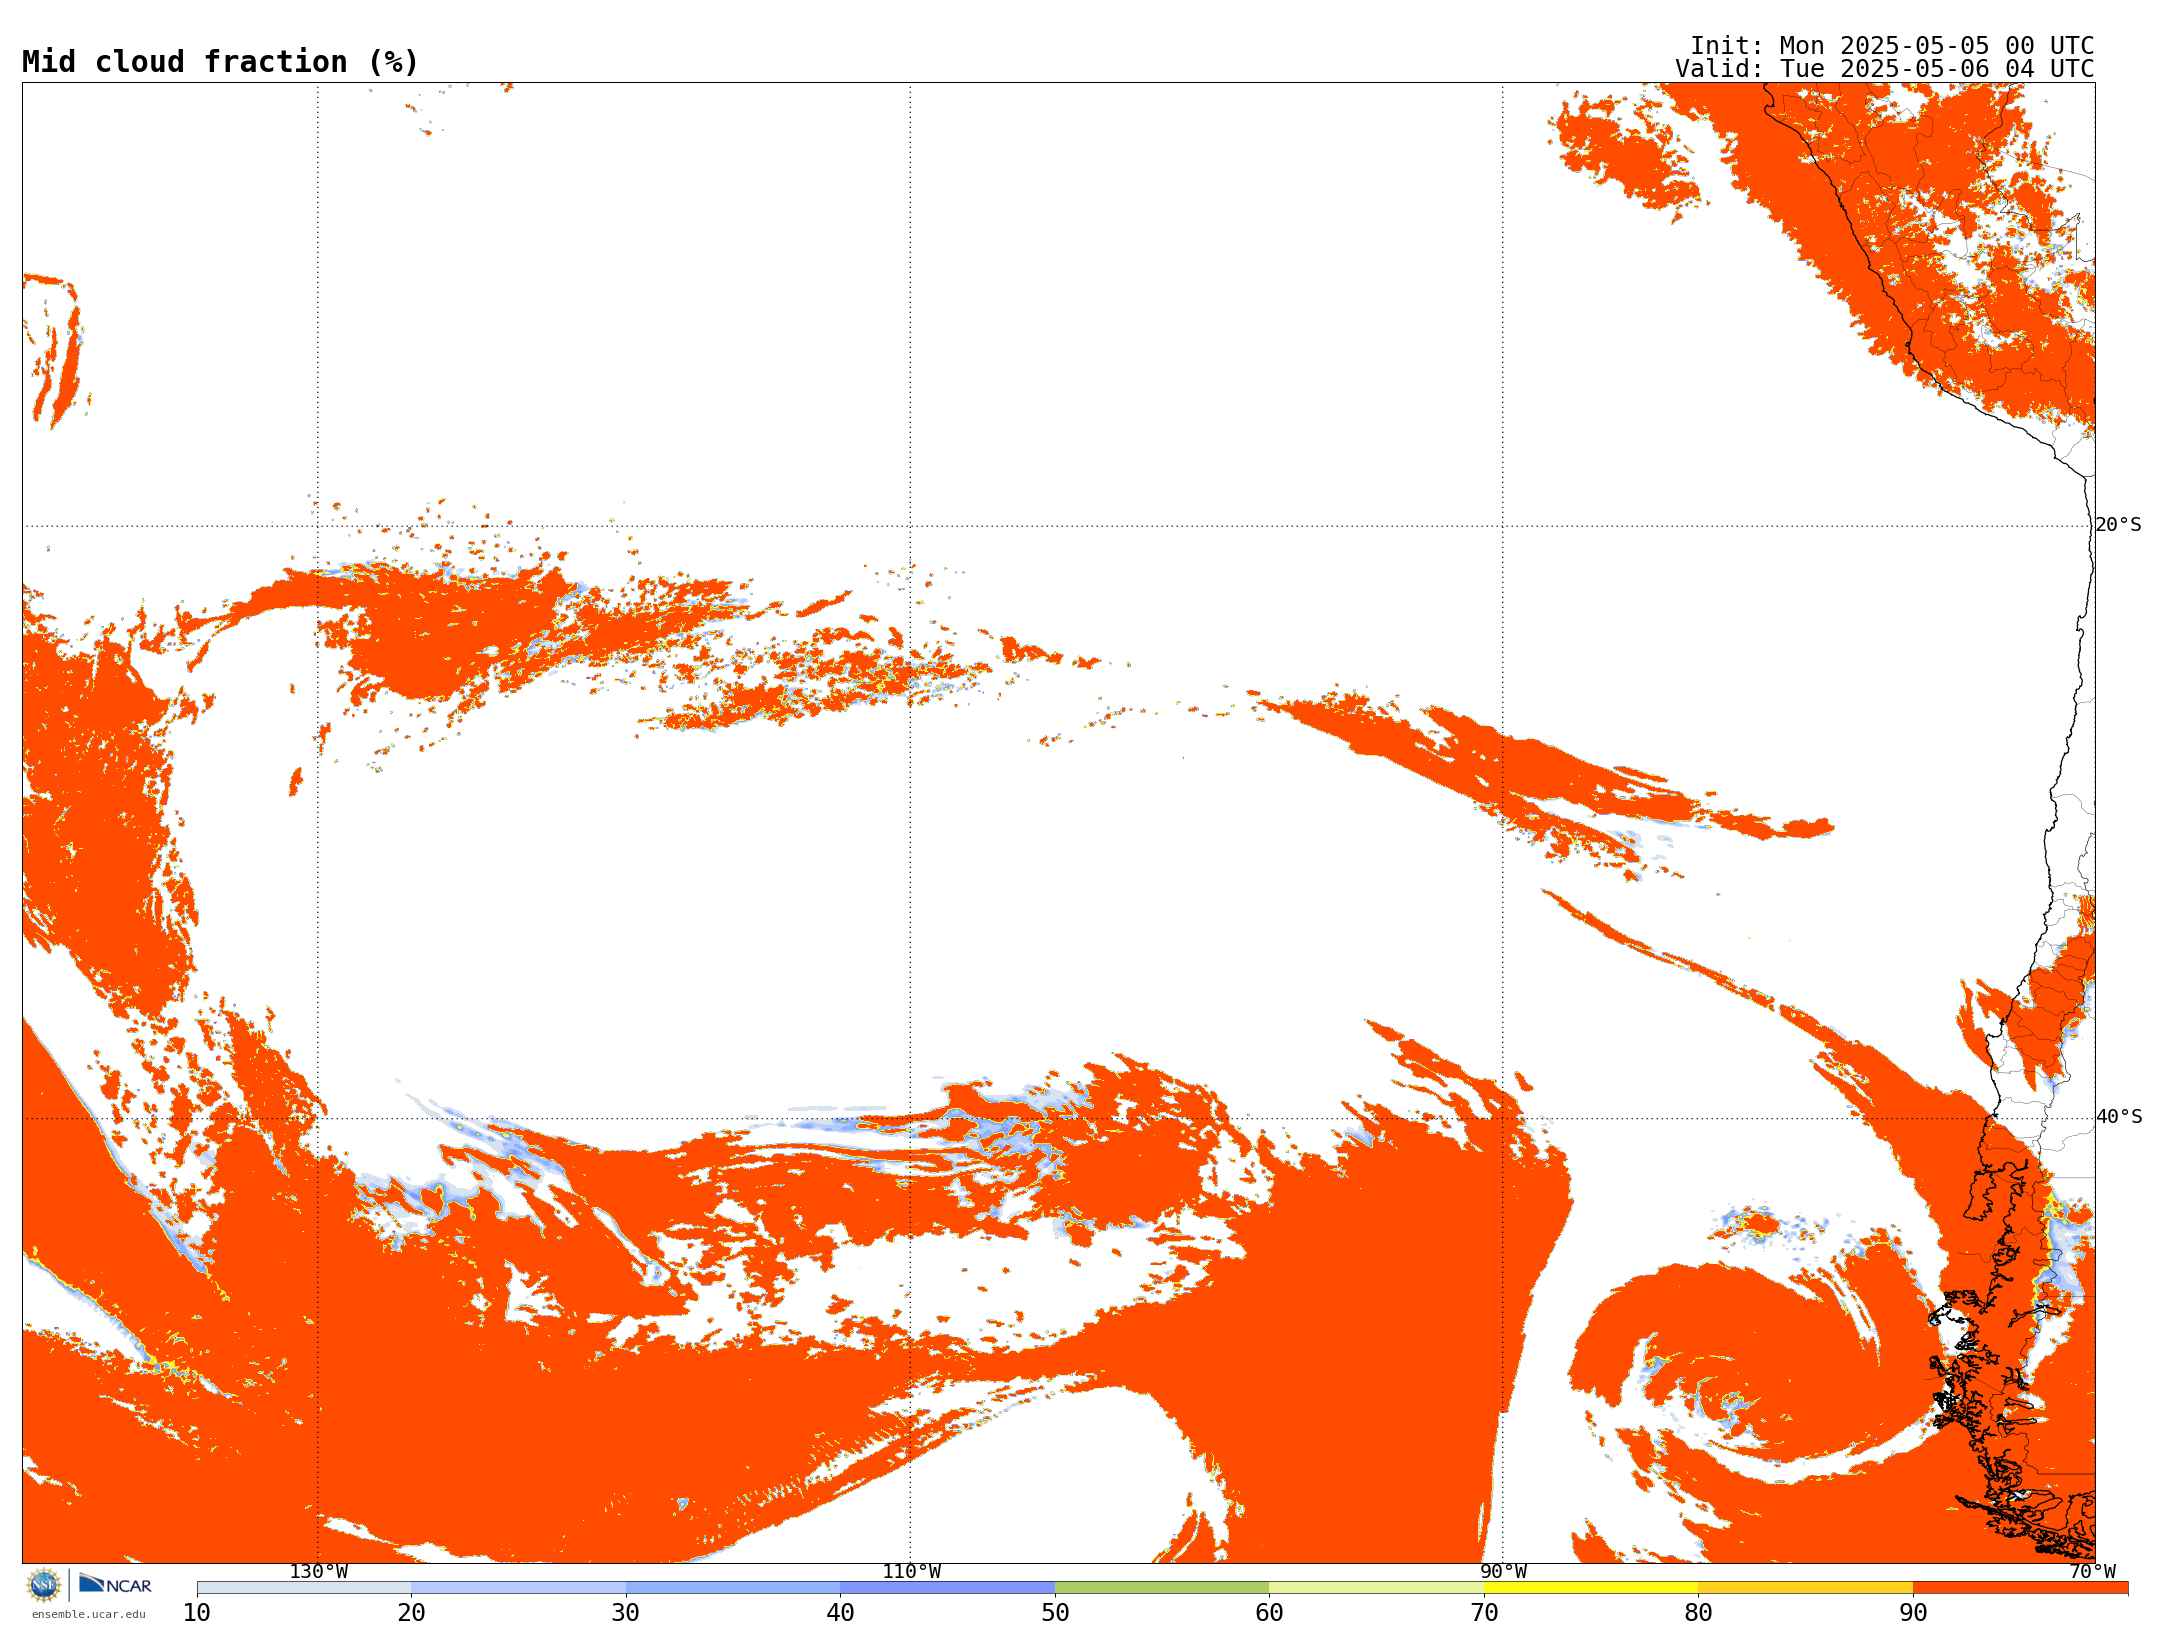Click the 130°W longitude label
The height and width of the screenshot is (1626, 2160).
[x=319, y=1572]
